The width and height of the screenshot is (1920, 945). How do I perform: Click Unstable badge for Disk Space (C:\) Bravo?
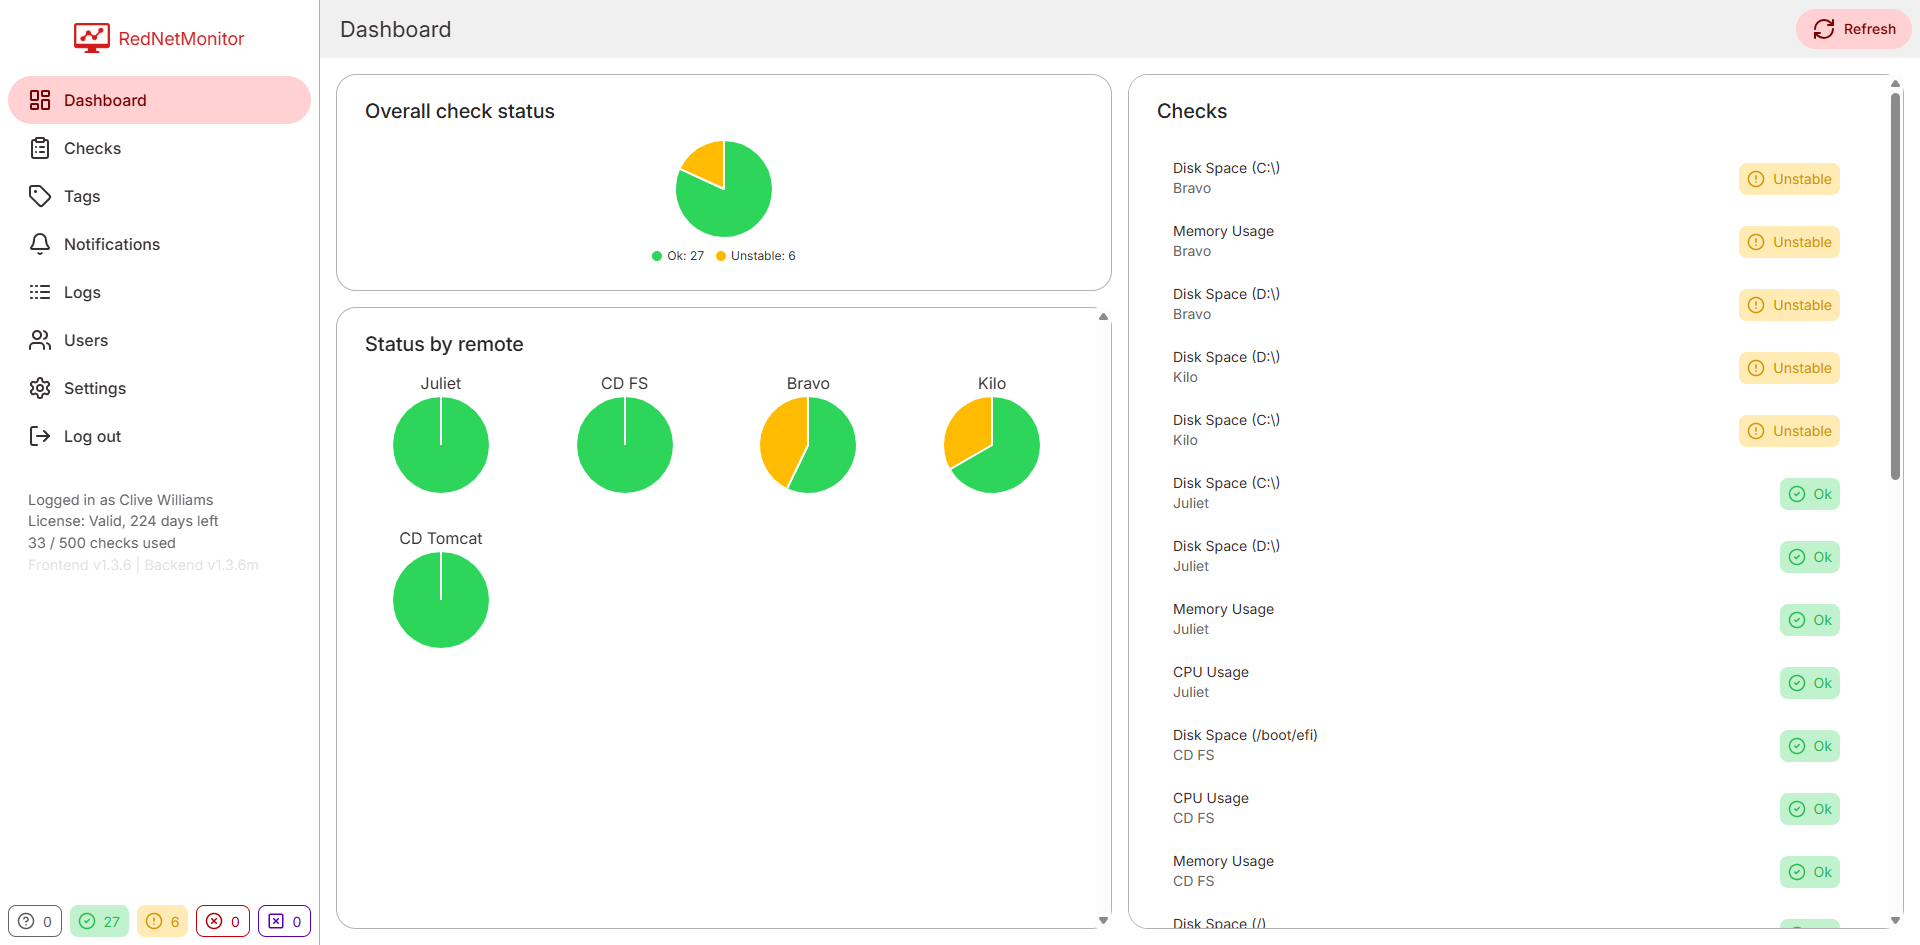[1789, 179]
